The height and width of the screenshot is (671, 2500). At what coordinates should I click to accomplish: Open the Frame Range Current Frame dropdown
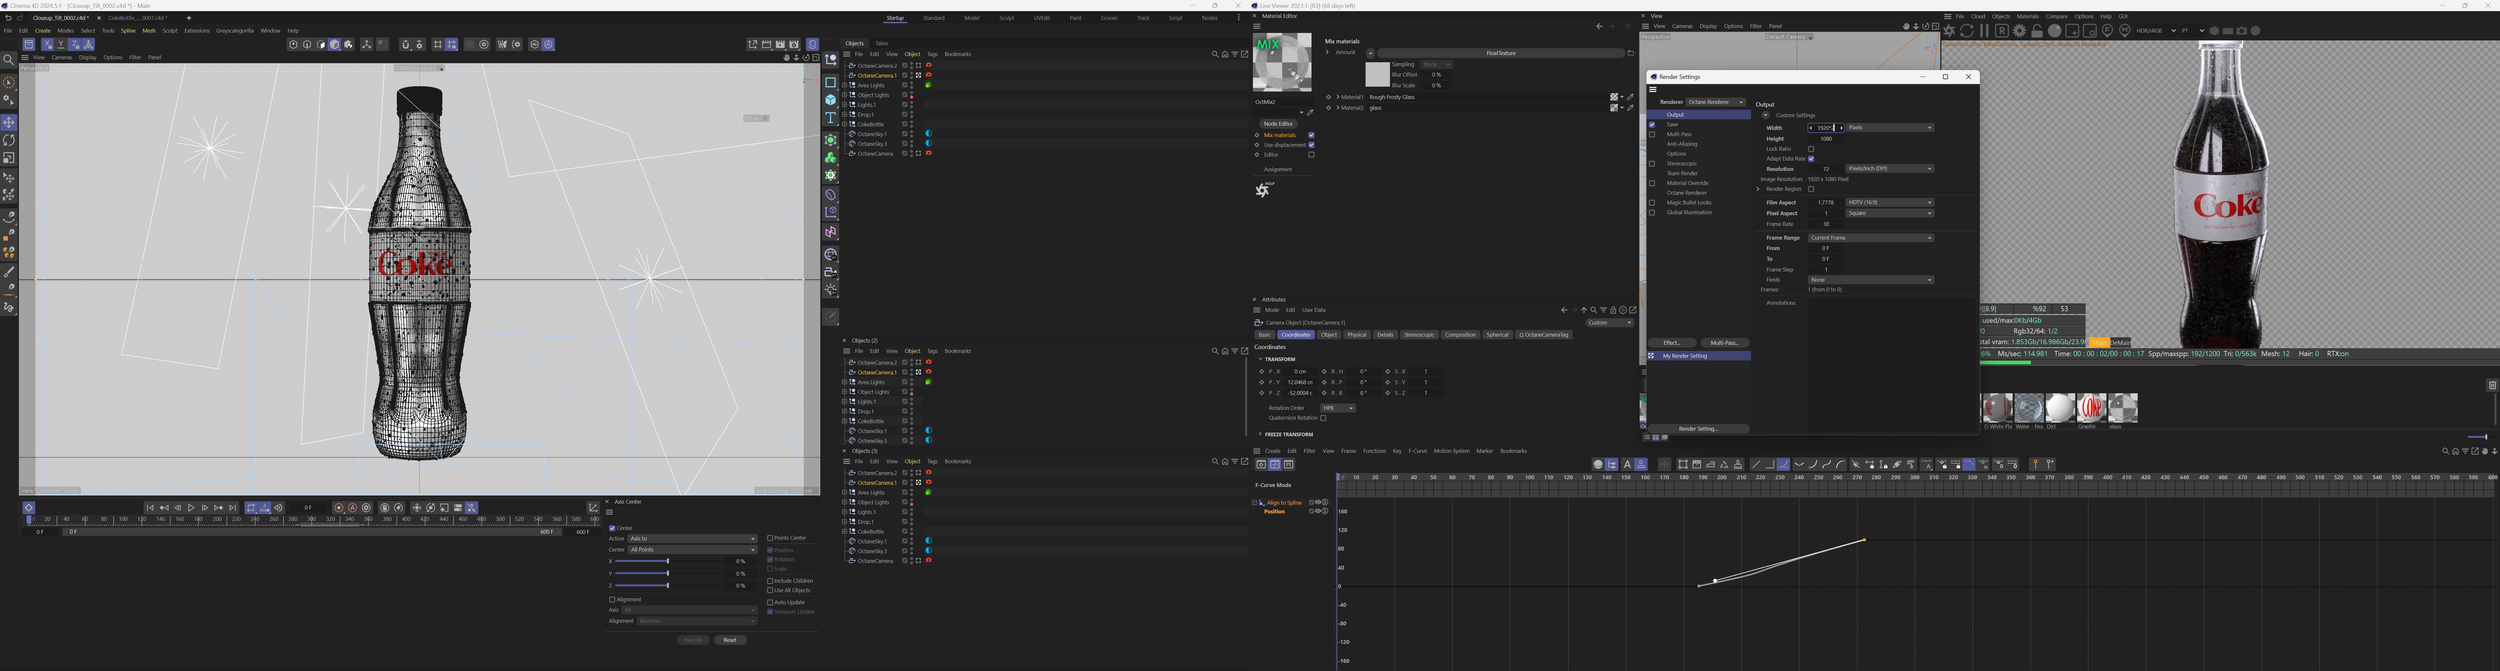(x=1871, y=238)
